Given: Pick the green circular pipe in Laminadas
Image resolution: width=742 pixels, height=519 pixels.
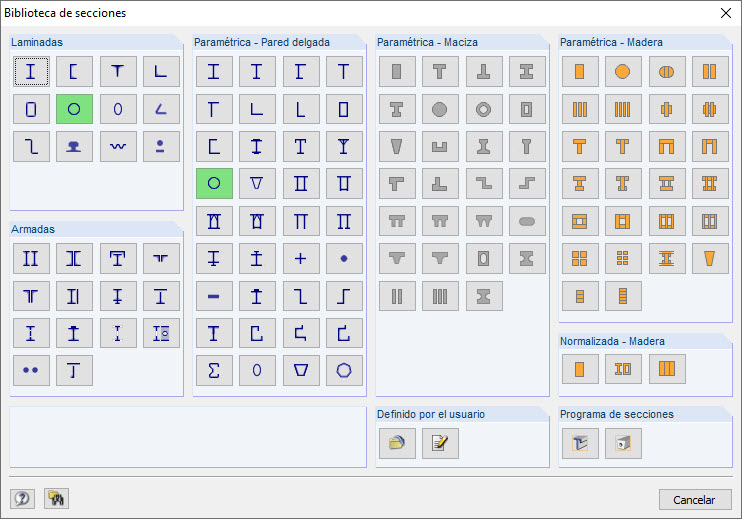Looking at the screenshot, I should (x=74, y=109).
